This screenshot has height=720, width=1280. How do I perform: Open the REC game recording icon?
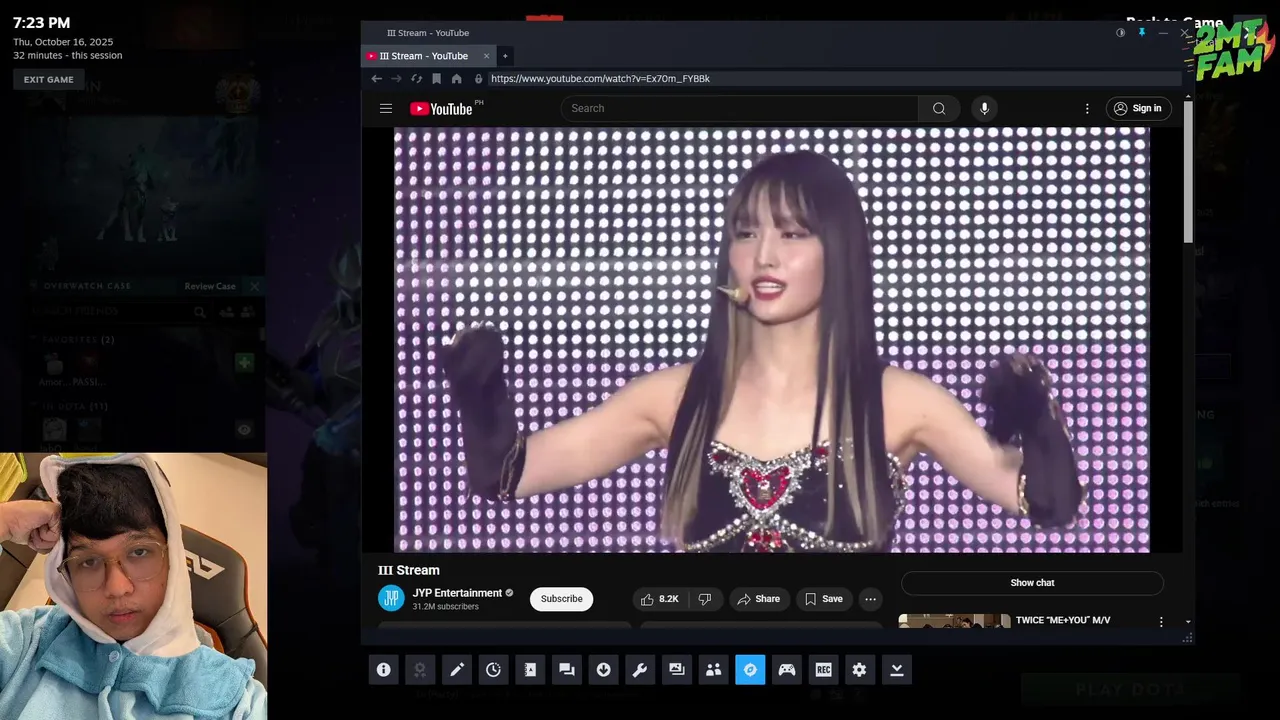[823, 670]
